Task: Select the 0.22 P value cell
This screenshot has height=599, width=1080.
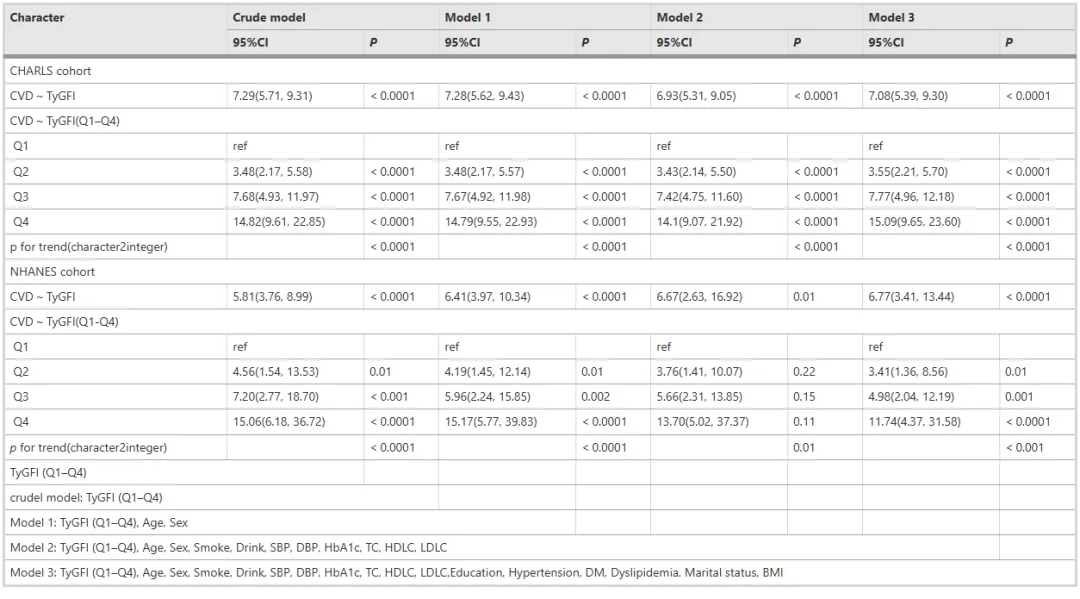Action: point(824,372)
